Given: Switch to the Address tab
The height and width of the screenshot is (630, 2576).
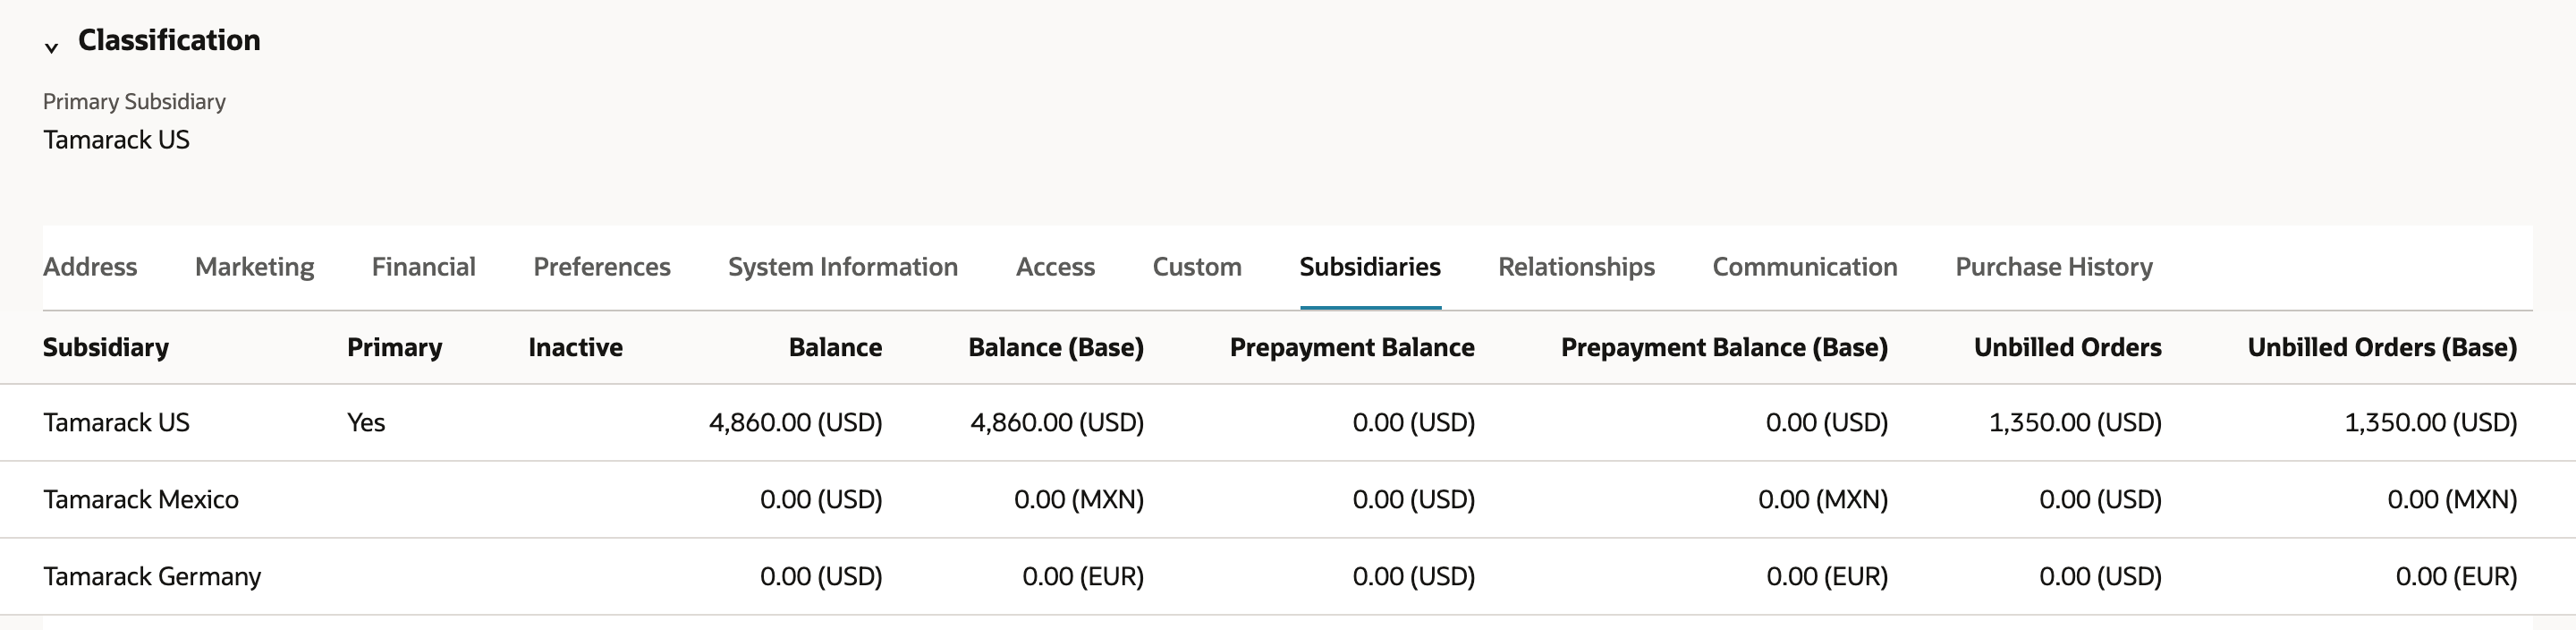Looking at the screenshot, I should (x=90, y=267).
